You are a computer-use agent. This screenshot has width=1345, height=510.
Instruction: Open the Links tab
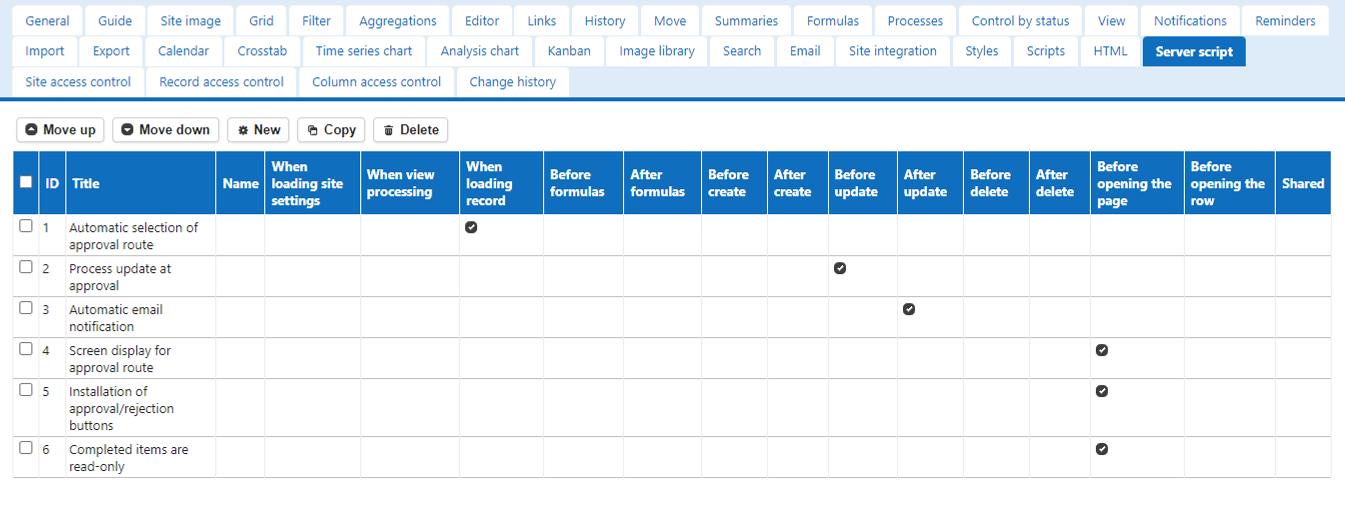[x=542, y=21]
